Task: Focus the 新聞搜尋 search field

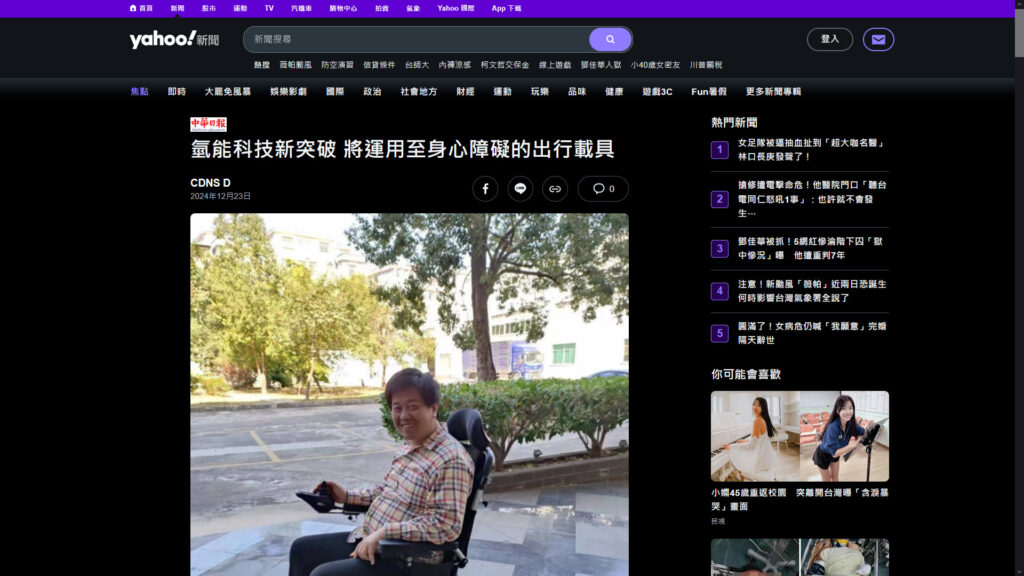Action: click(415, 39)
